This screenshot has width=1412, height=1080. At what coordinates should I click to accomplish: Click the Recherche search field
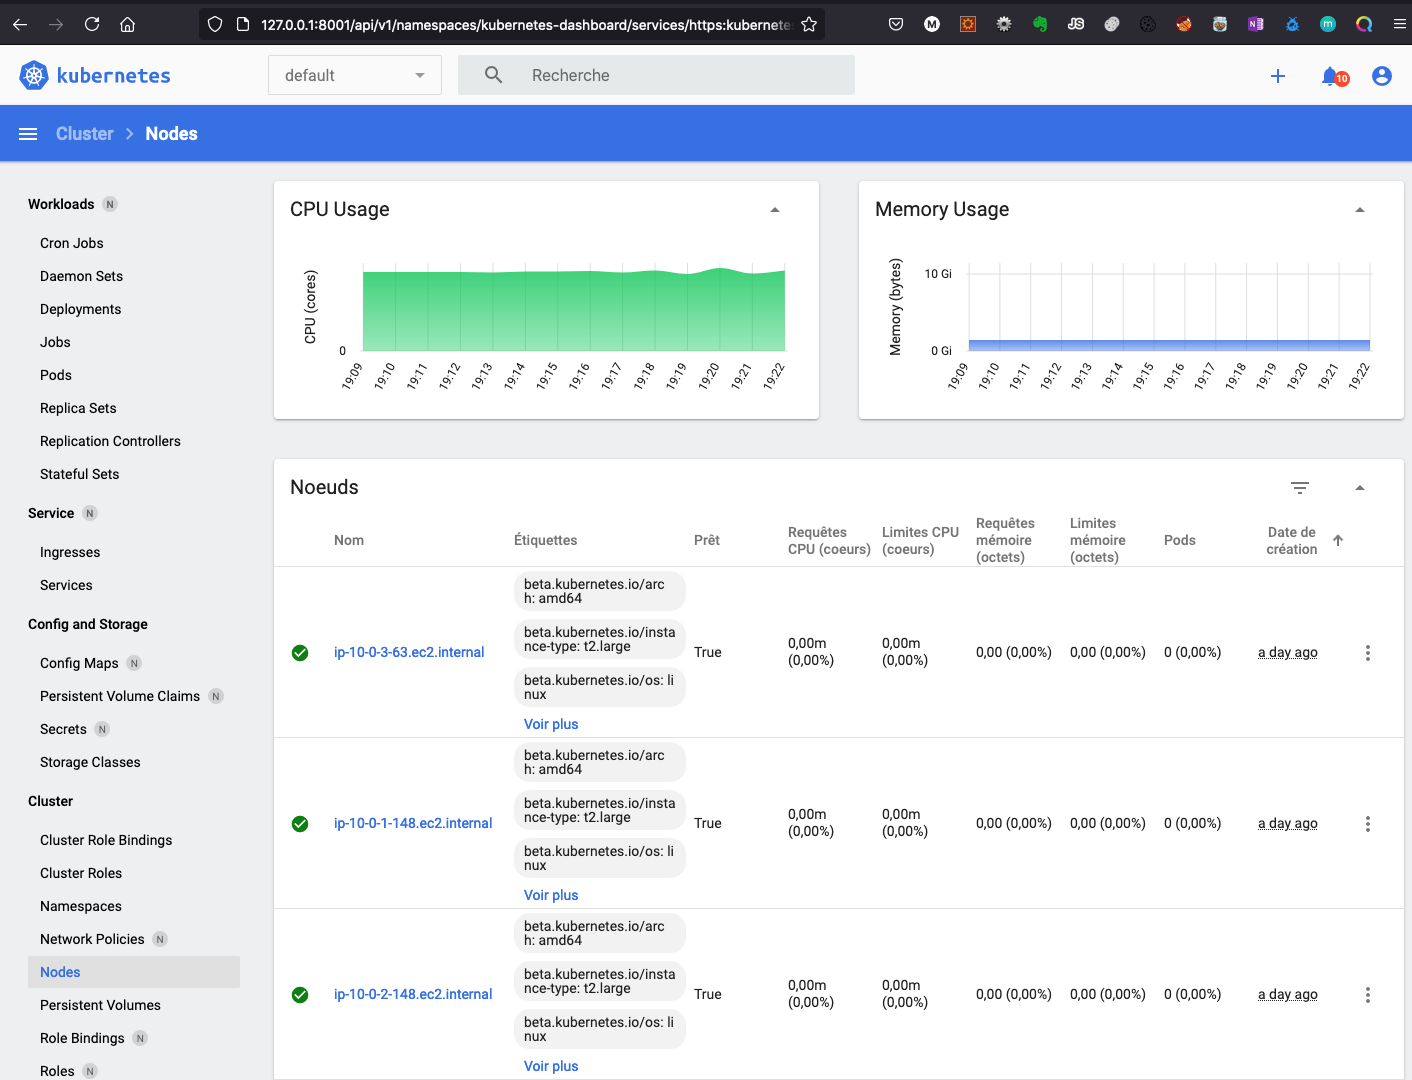pos(680,76)
